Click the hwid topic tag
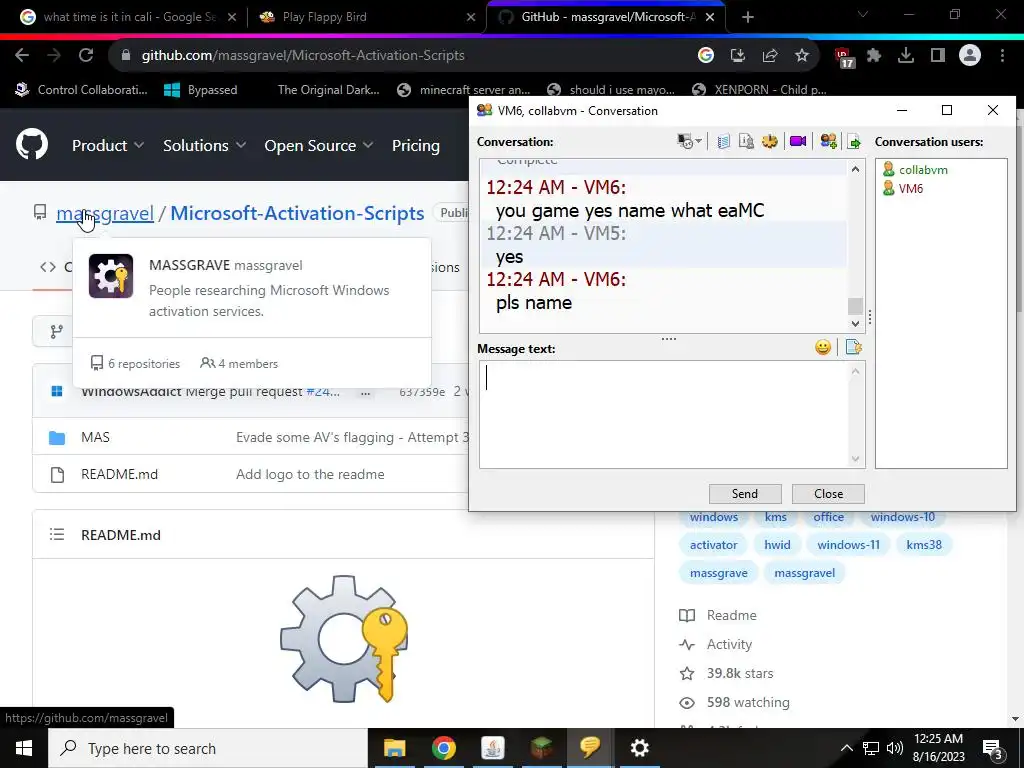1024x768 pixels. click(x=777, y=545)
